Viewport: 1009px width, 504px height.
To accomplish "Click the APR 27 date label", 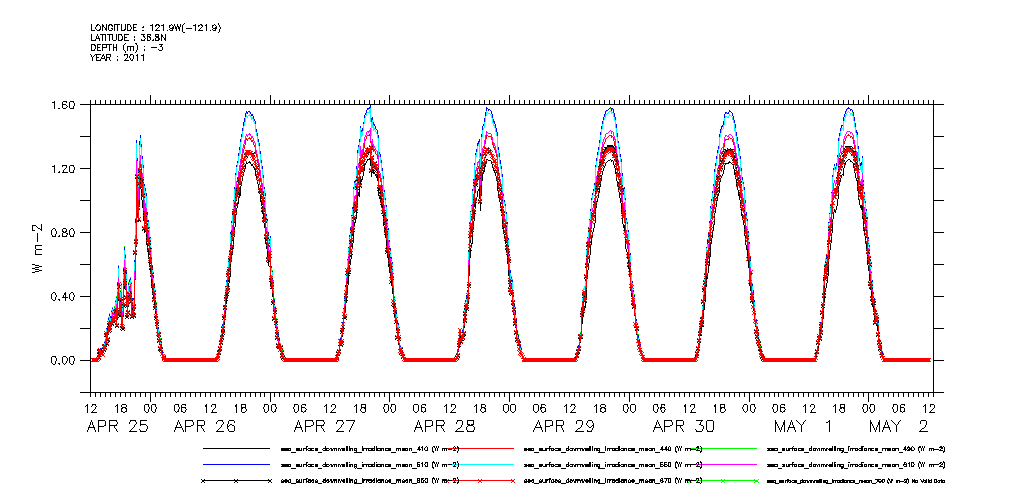I will 325,426.
